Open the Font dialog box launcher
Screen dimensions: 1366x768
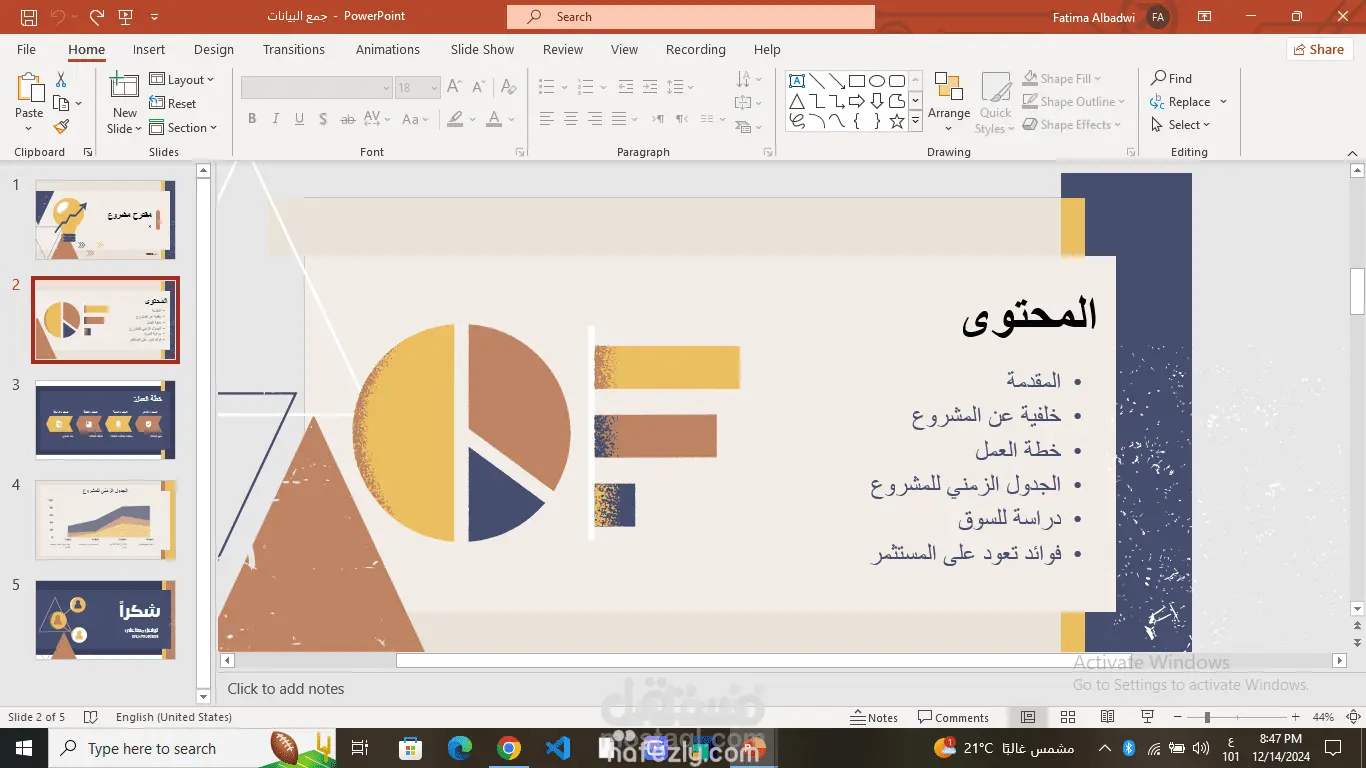point(519,152)
